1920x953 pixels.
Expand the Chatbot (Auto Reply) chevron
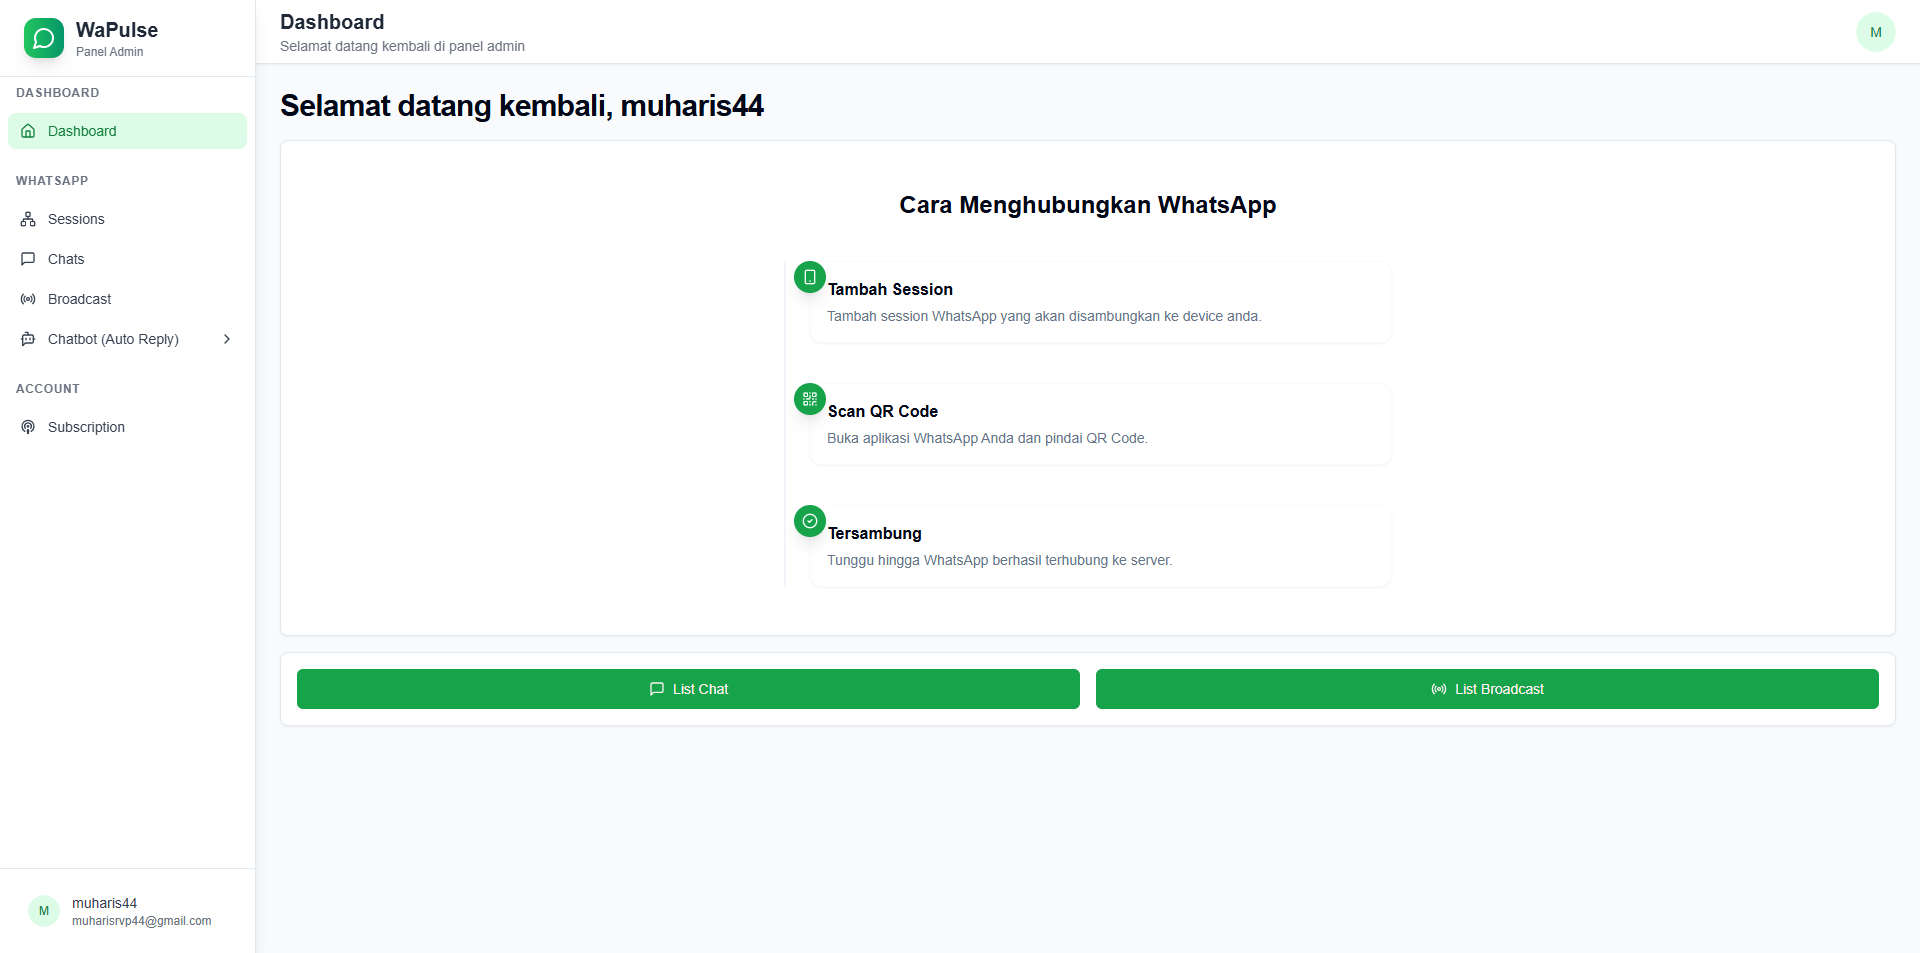(227, 339)
